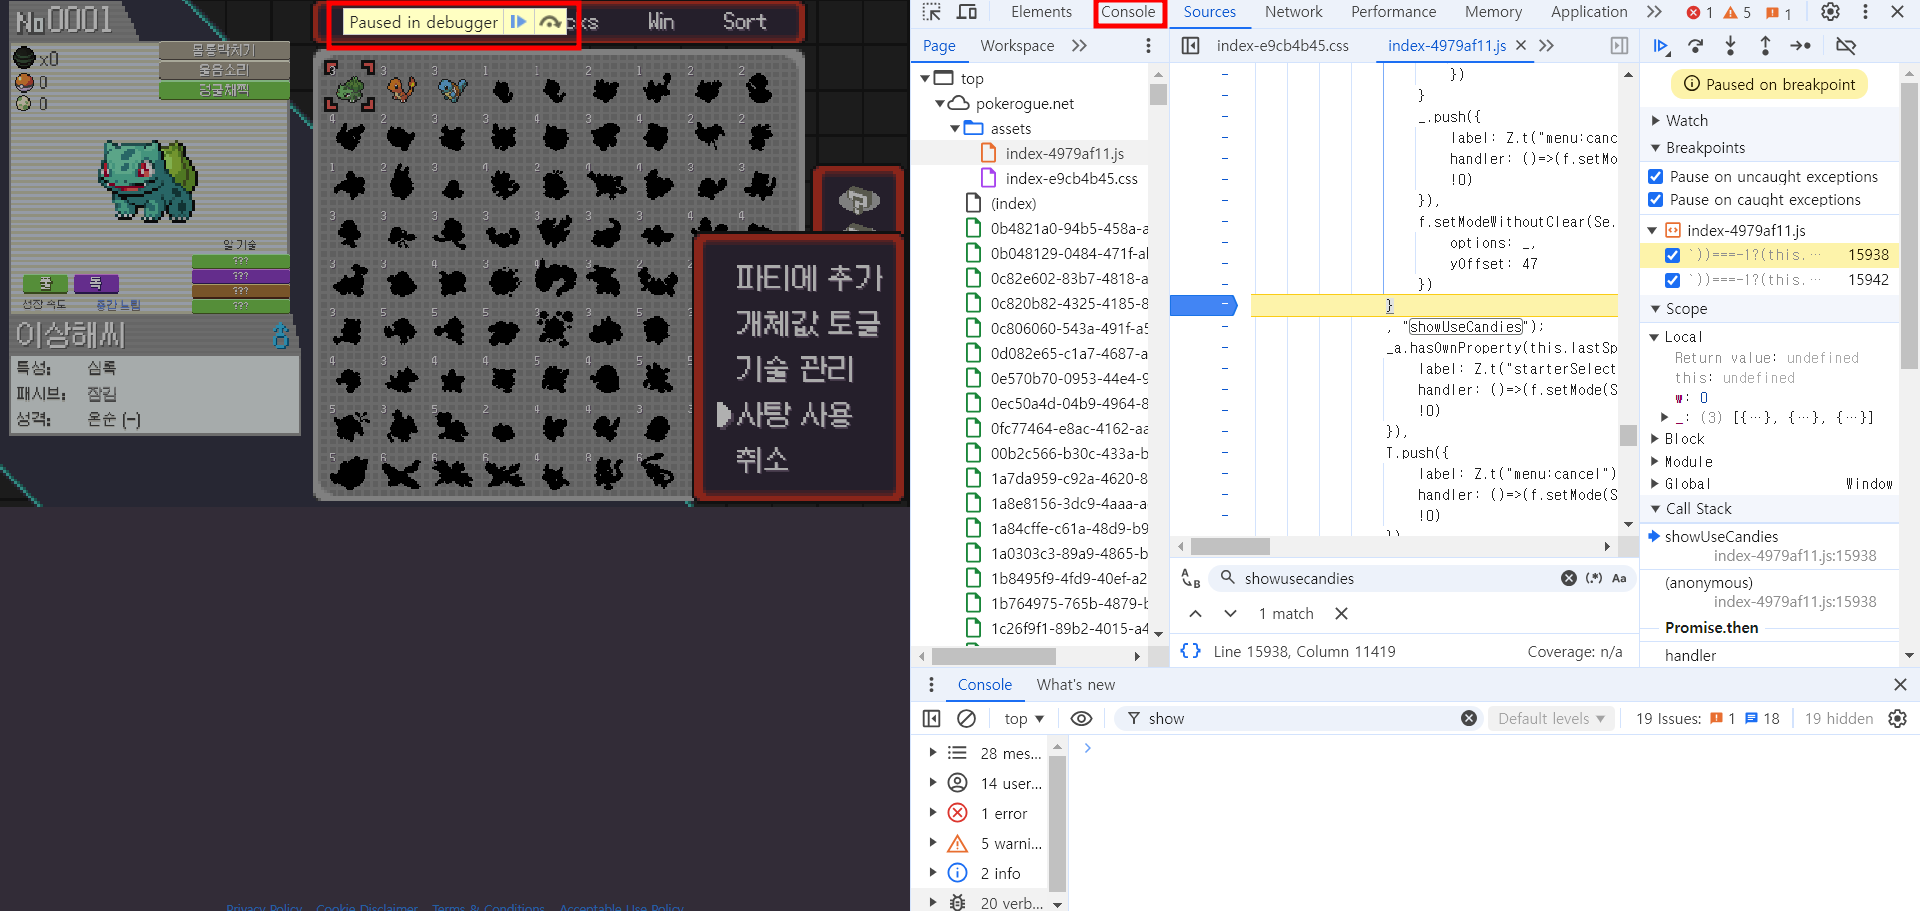Collapse the Call Stack section

pos(1656,509)
